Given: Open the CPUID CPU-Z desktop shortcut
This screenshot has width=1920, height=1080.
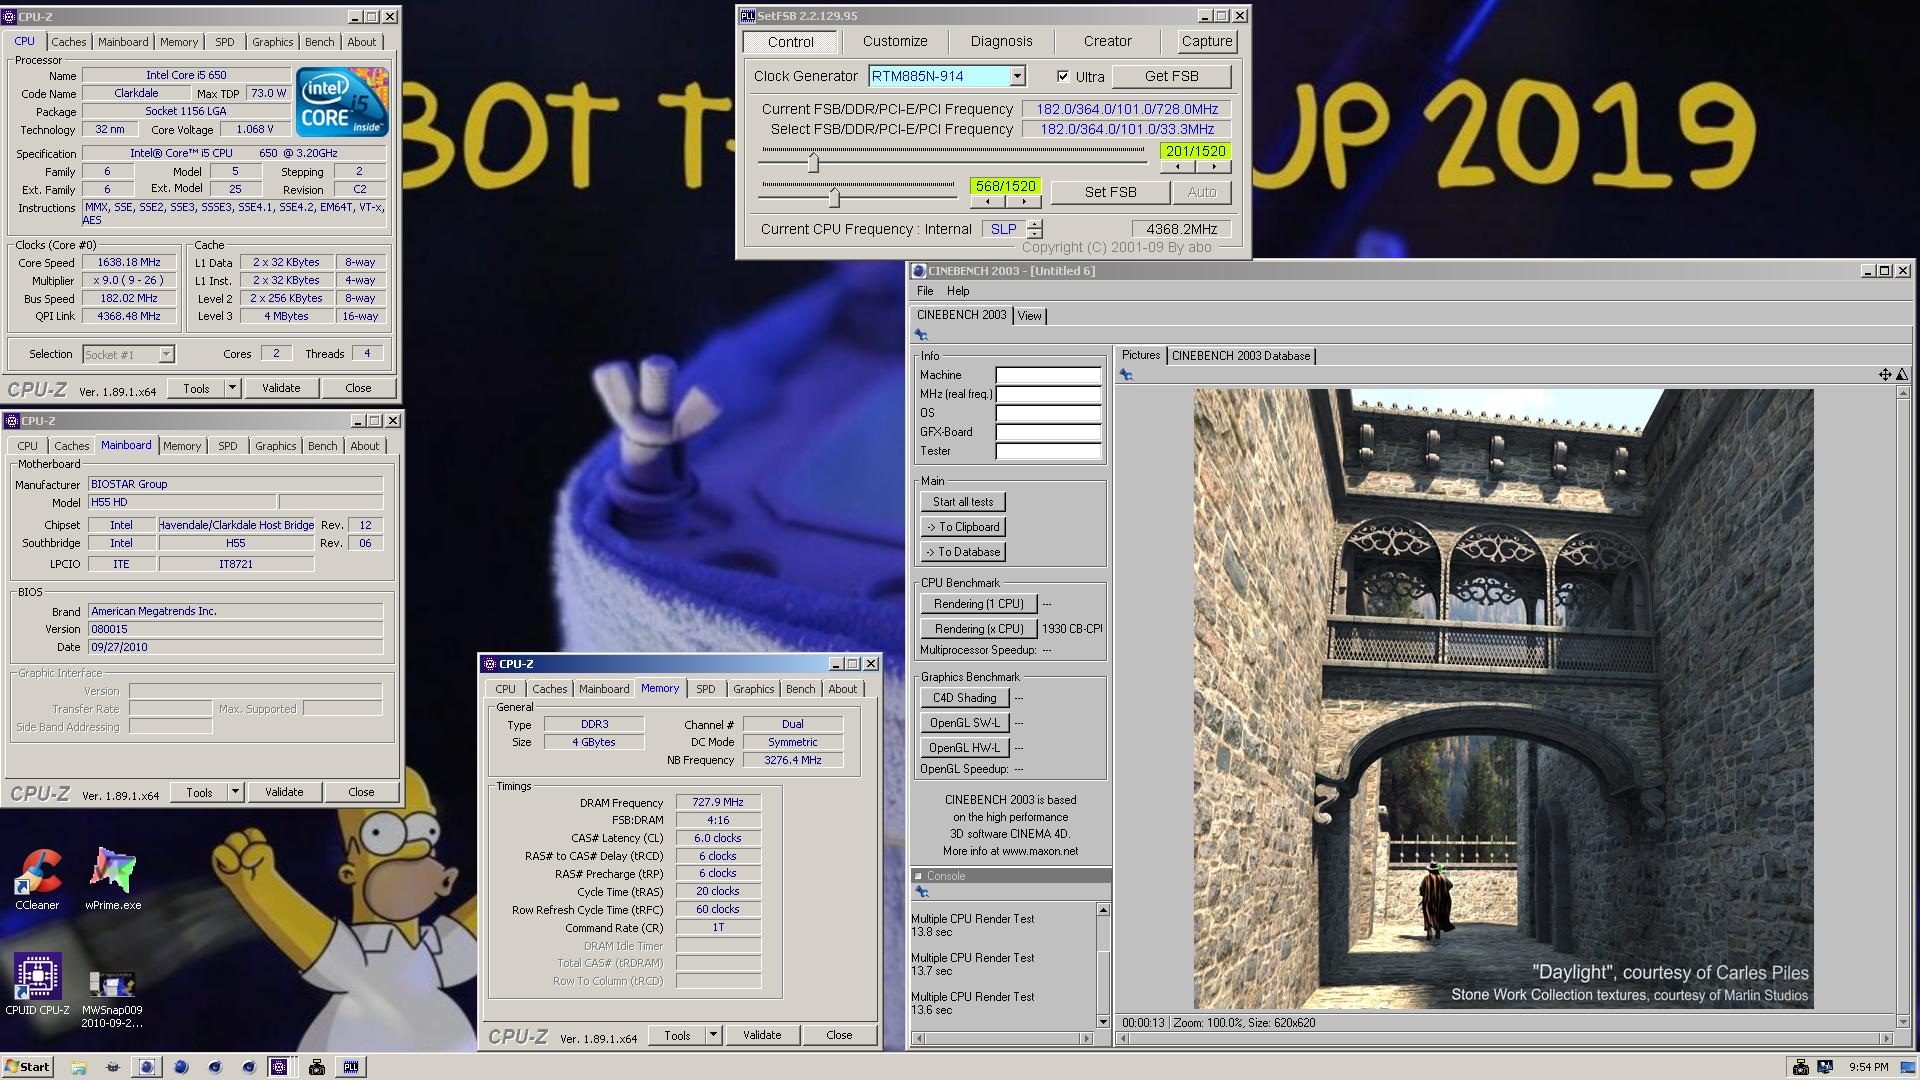Looking at the screenshot, I should pos(37,984).
